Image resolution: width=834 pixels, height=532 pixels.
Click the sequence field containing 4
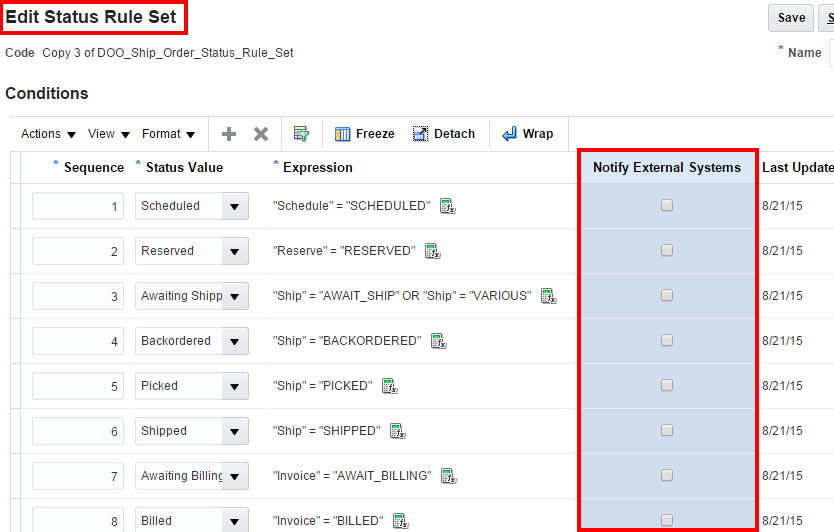click(x=78, y=341)
